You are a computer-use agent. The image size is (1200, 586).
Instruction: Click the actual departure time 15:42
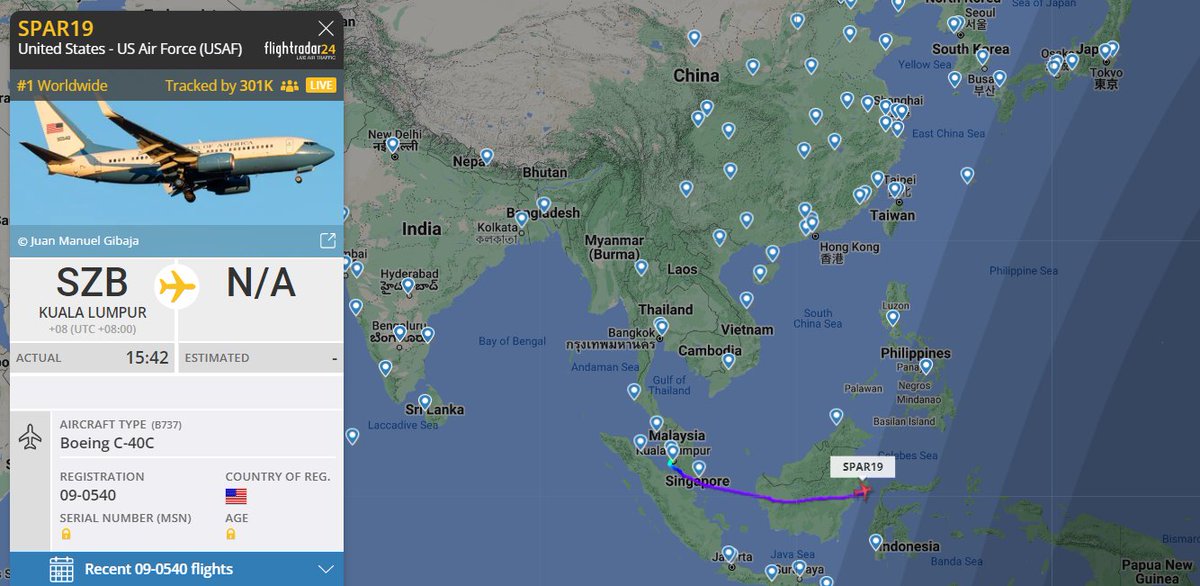(x=147, y=357)
